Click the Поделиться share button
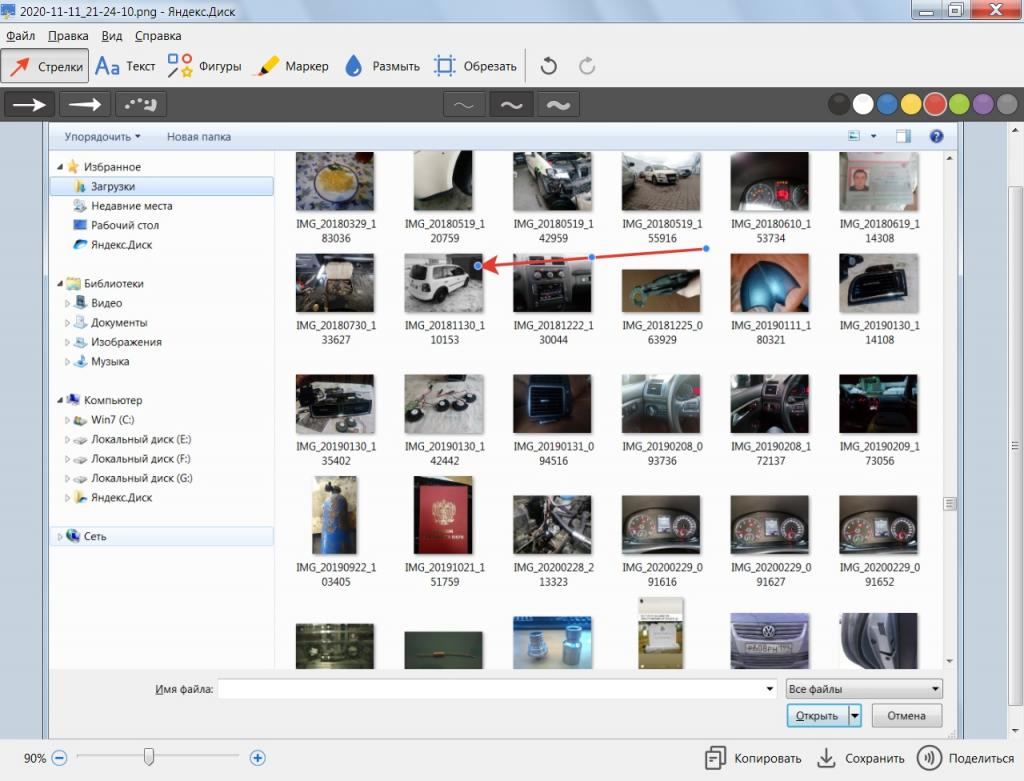Screen dimensions: 1024x781 [966, 758]
